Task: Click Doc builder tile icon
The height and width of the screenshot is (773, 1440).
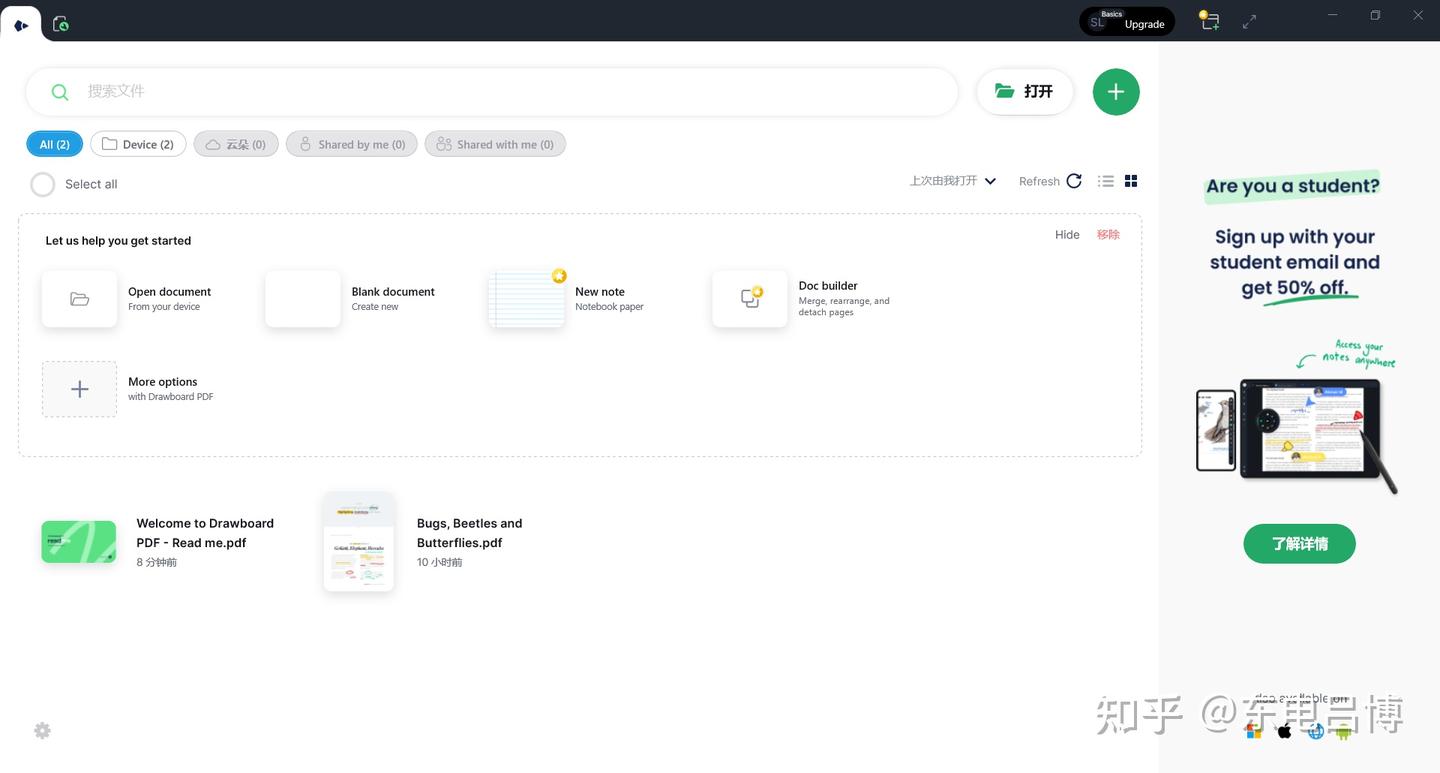Action: pos(750,299)
